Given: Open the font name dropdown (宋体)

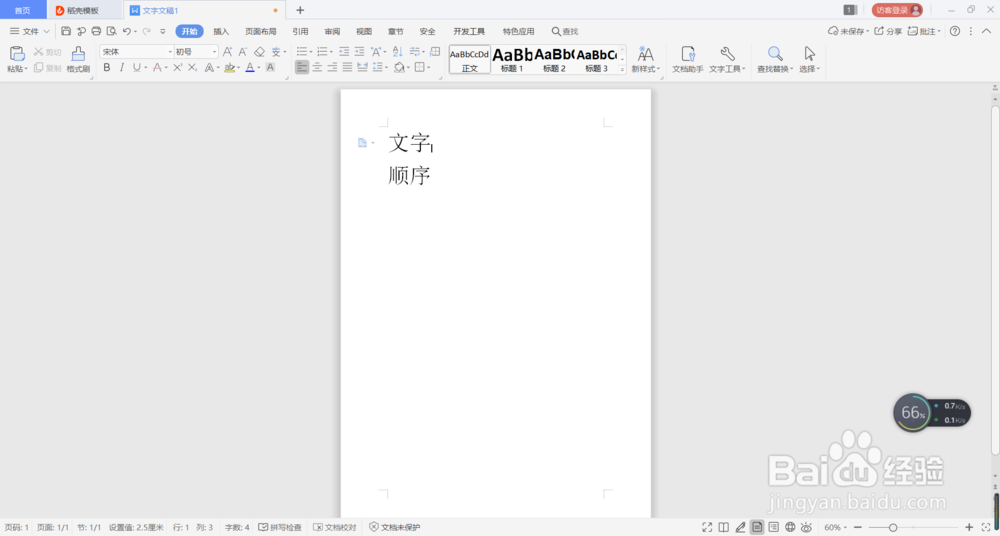Looking at the screenshot, I should [x=170, y=52].
